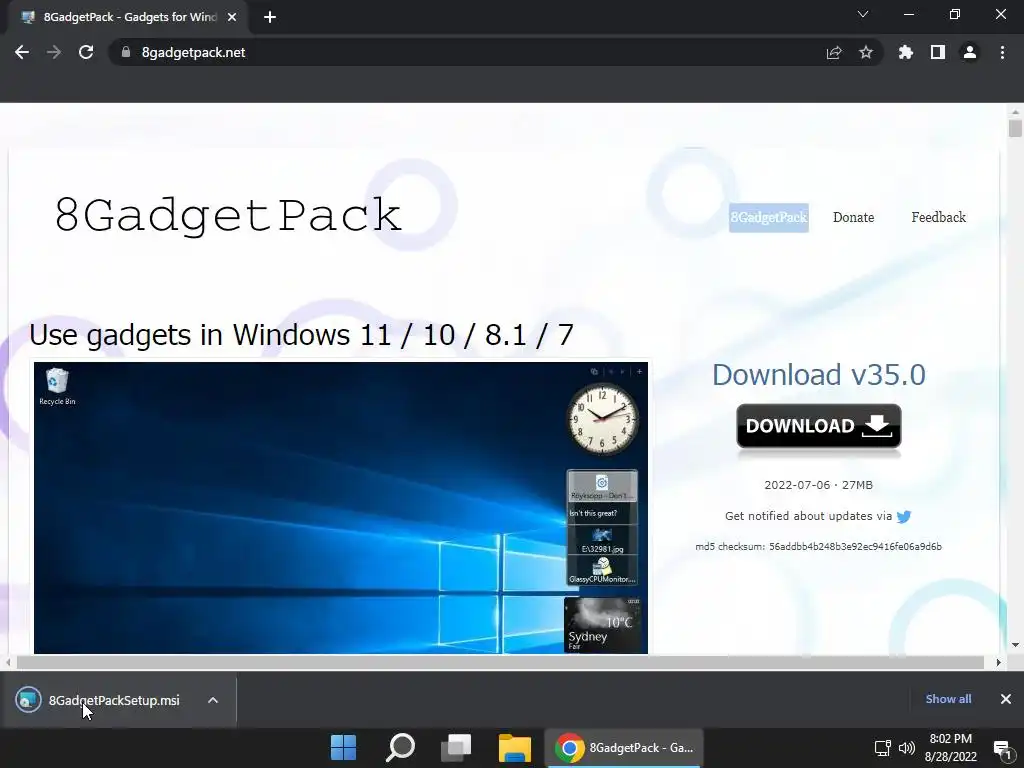Screen dimensions: 1024x768
Task: Go back to the previous page
Action: [x=22, y=52]
